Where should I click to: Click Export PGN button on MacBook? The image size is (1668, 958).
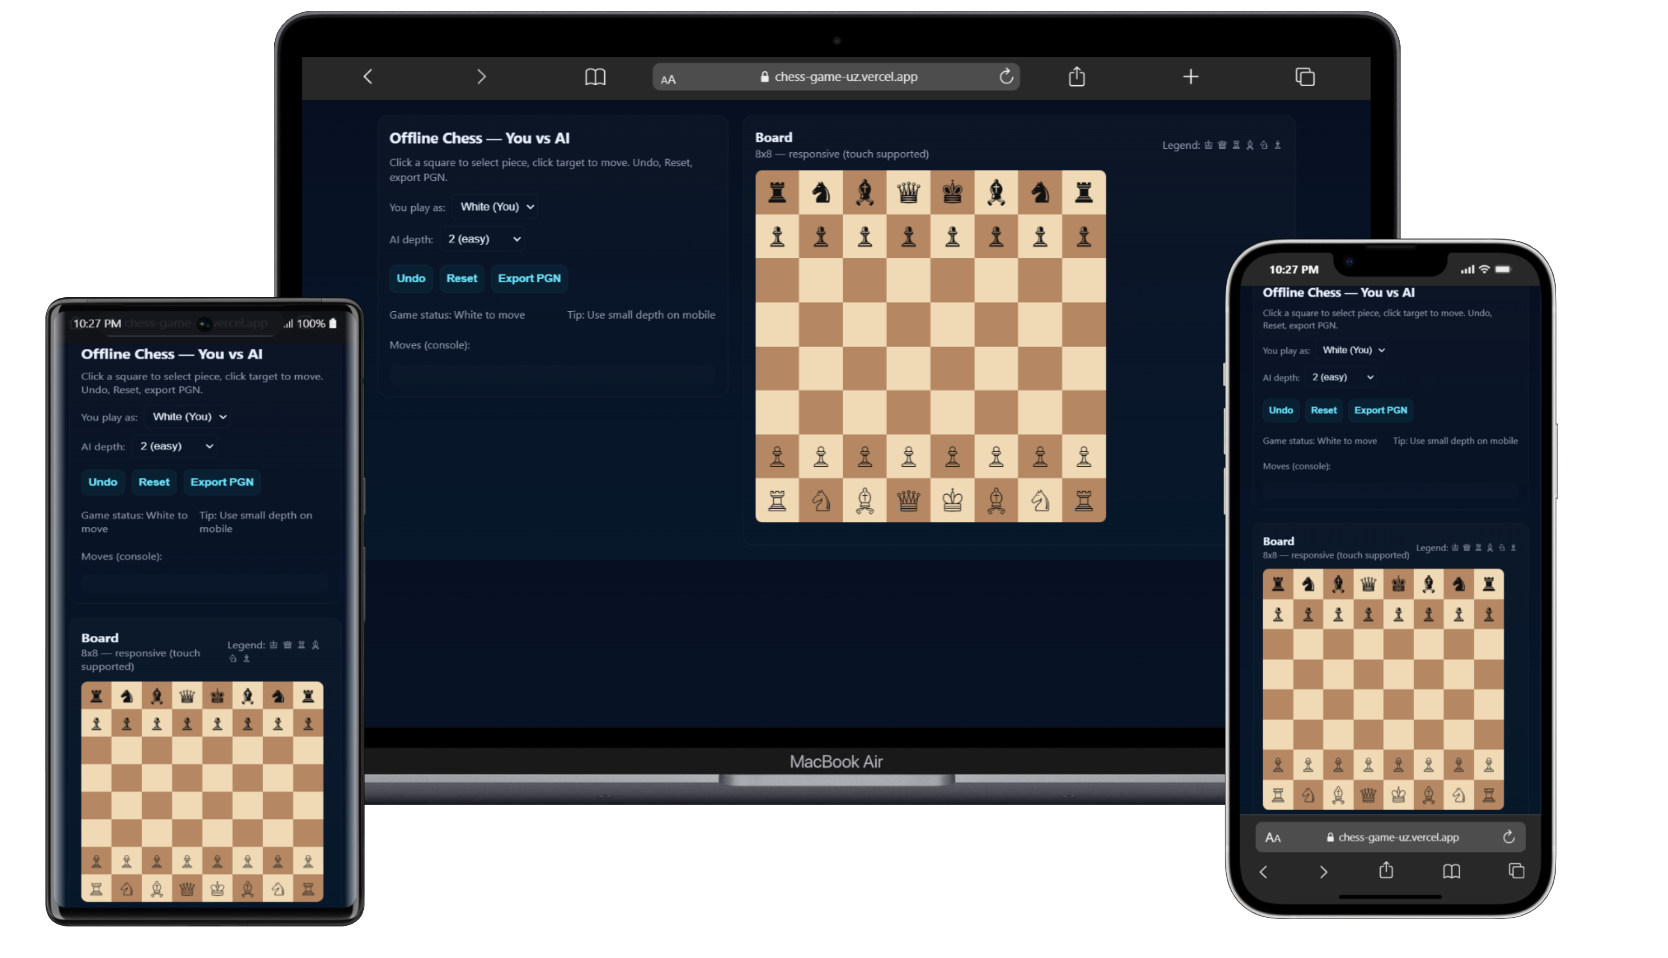529,278
